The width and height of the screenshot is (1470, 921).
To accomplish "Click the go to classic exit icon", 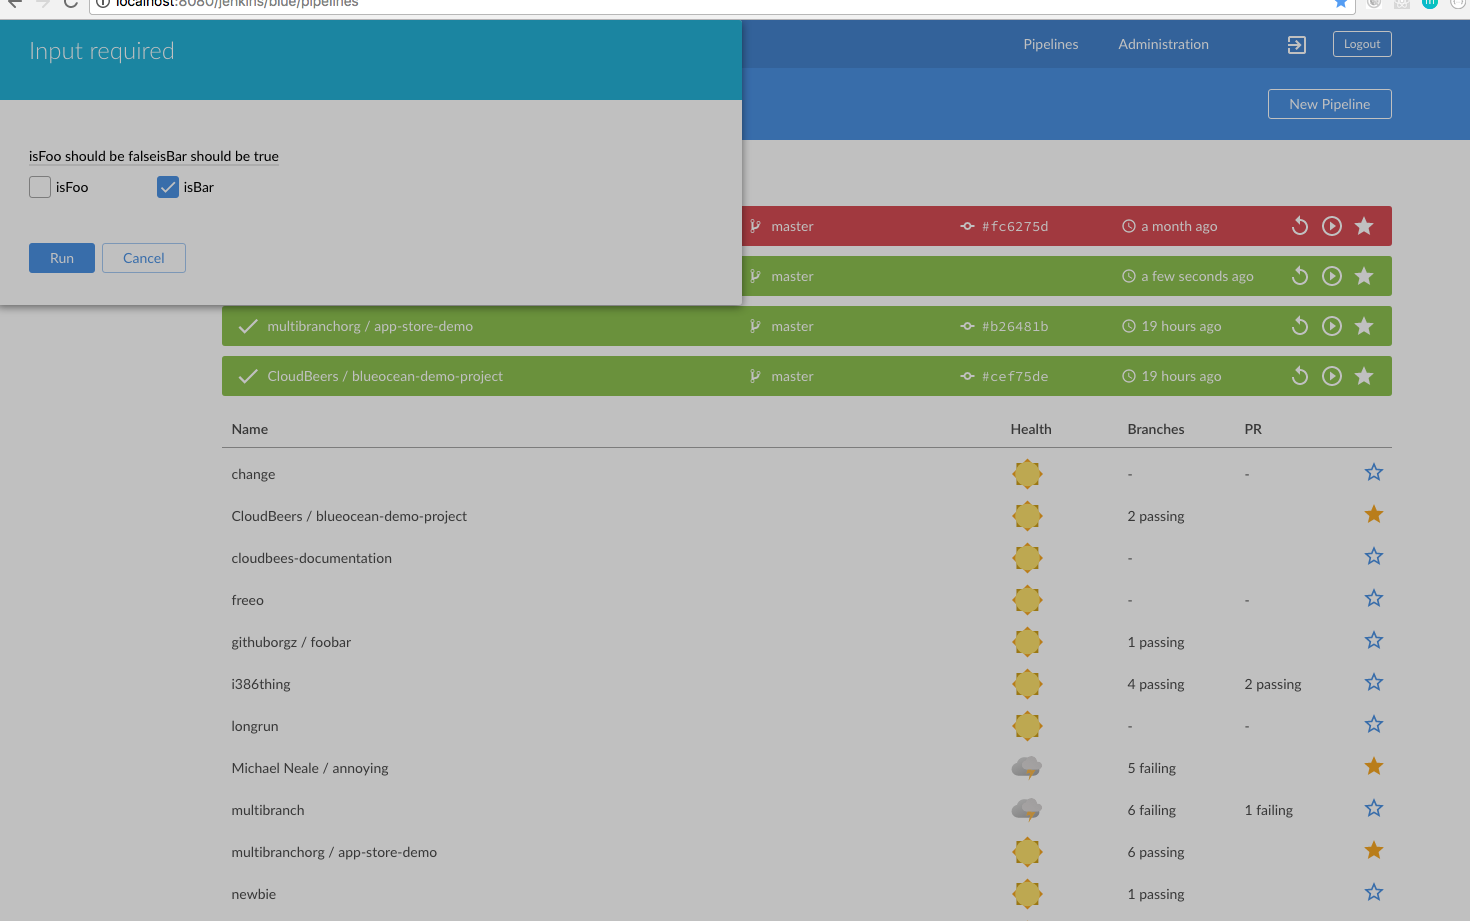I will coord(1297,45).
